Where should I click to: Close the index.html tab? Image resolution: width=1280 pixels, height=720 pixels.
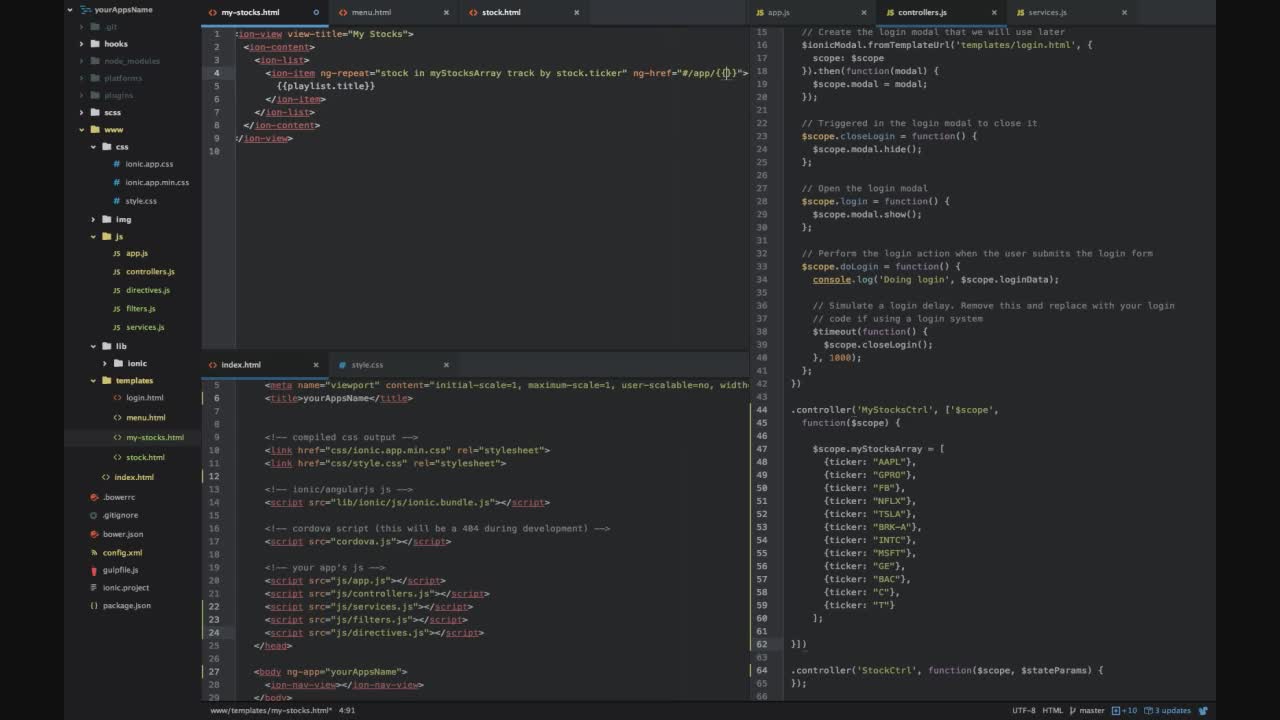316,365
